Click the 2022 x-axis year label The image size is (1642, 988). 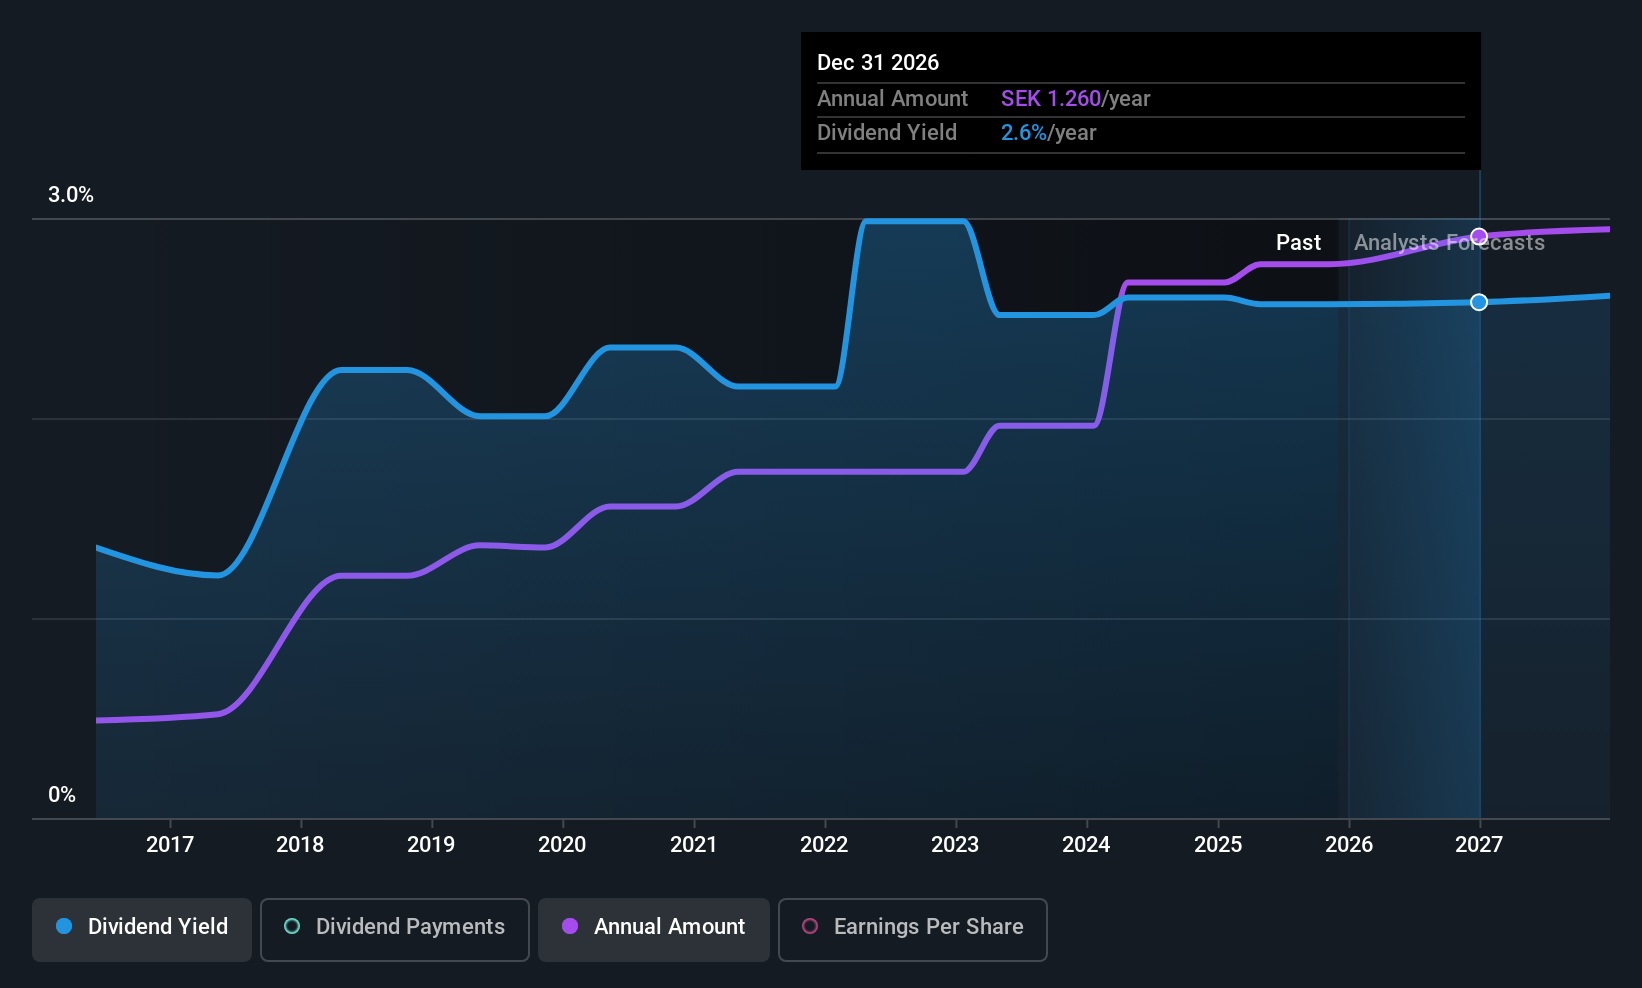824,845
